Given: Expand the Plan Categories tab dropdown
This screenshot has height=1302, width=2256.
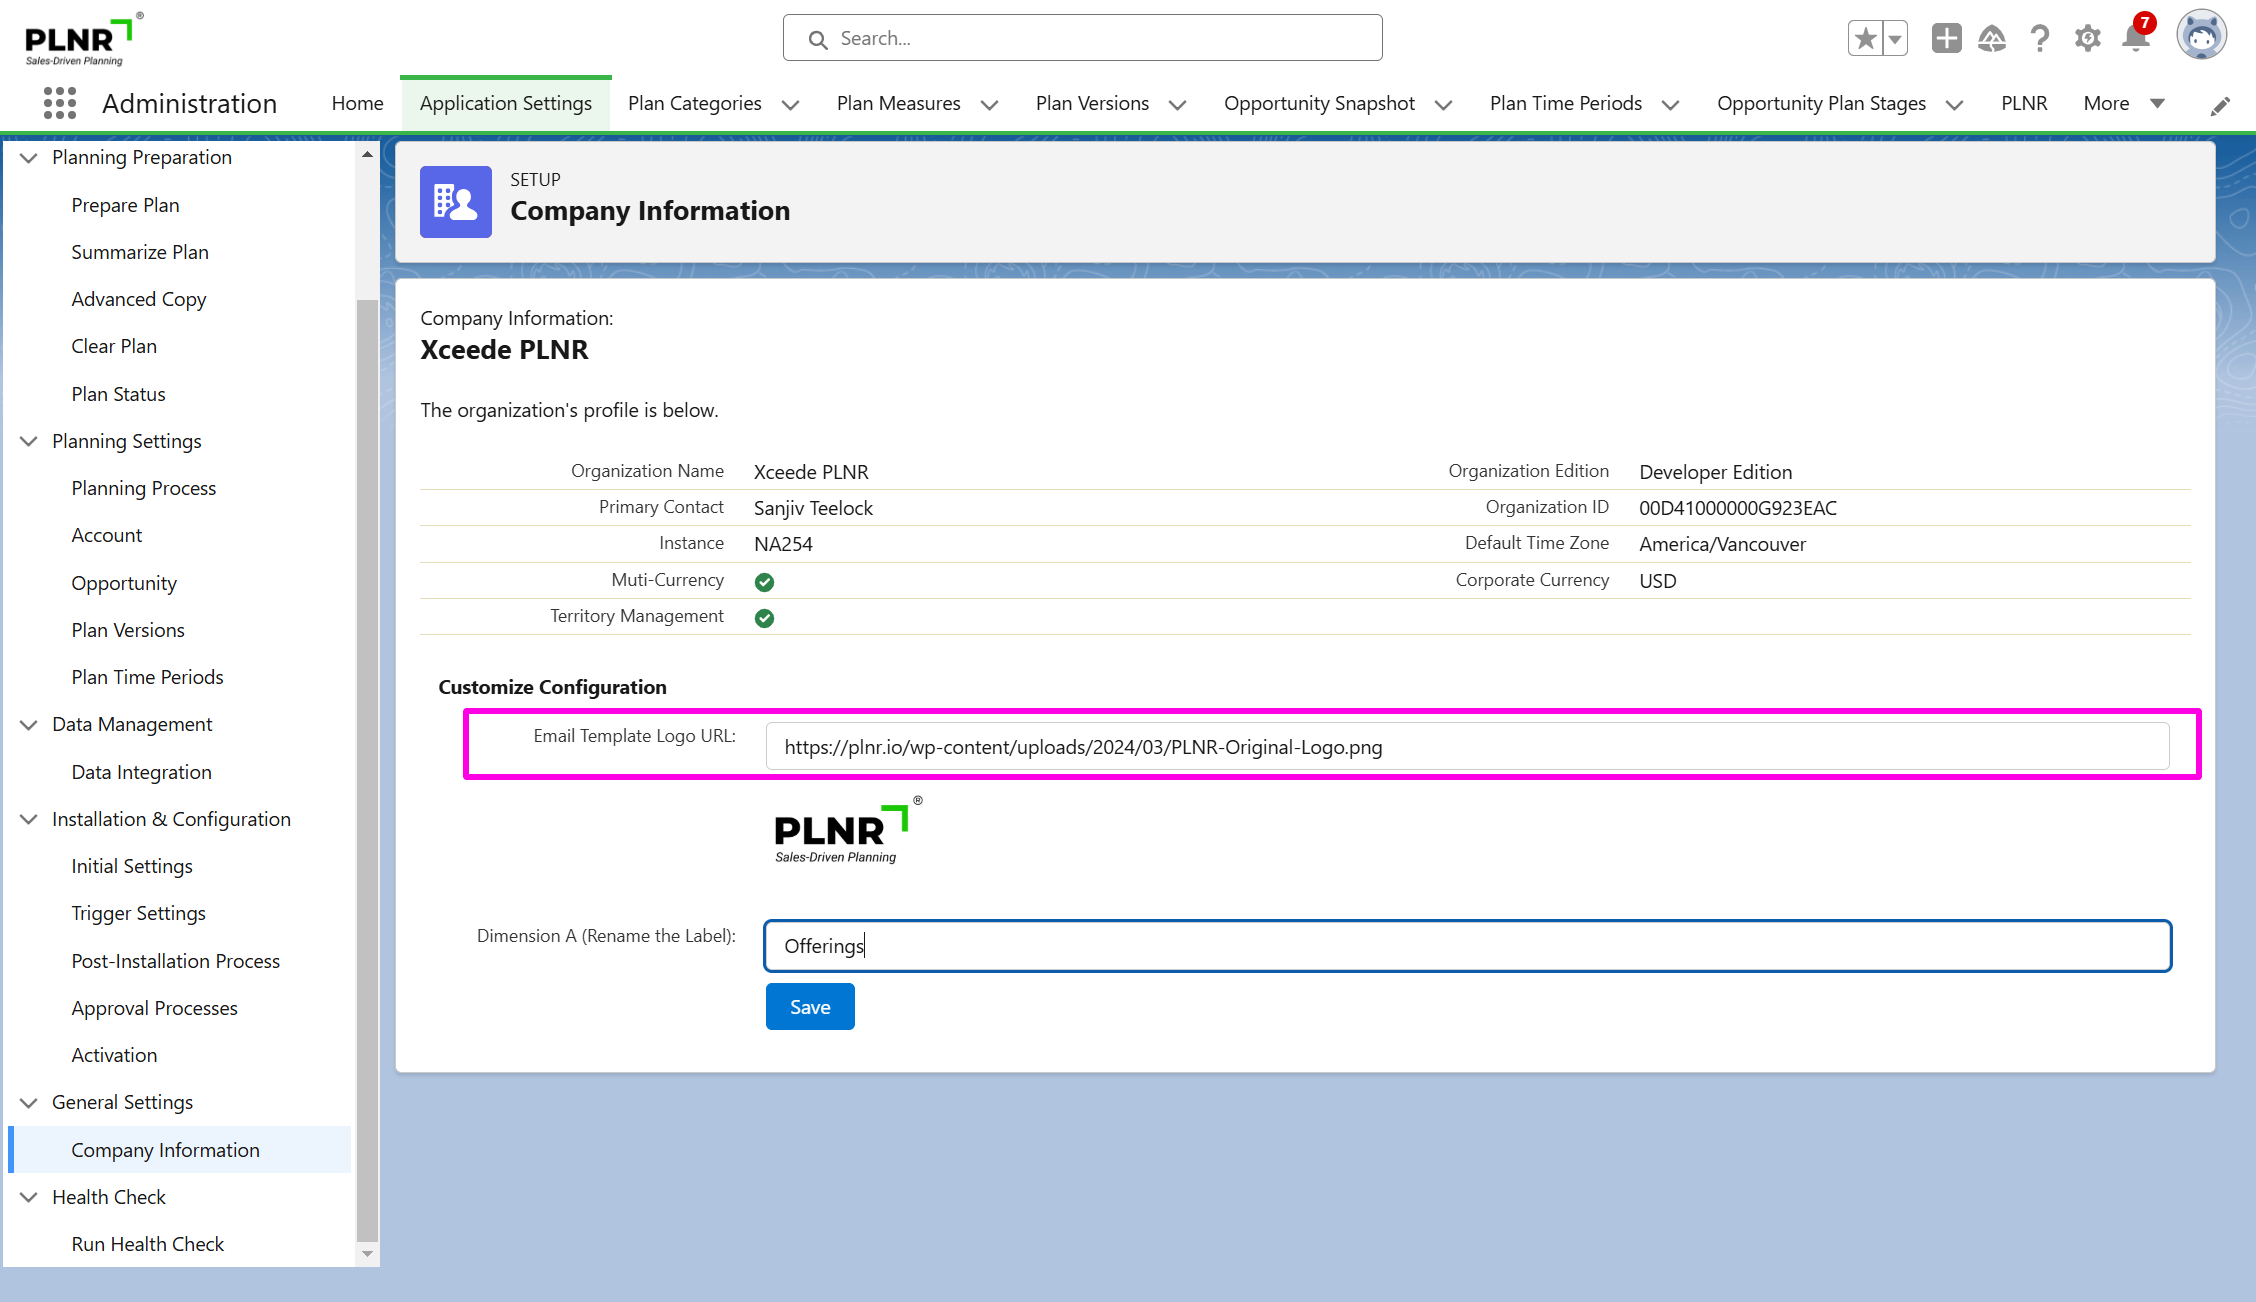Looking at the screenshot, I should click(x=790, y=105).
